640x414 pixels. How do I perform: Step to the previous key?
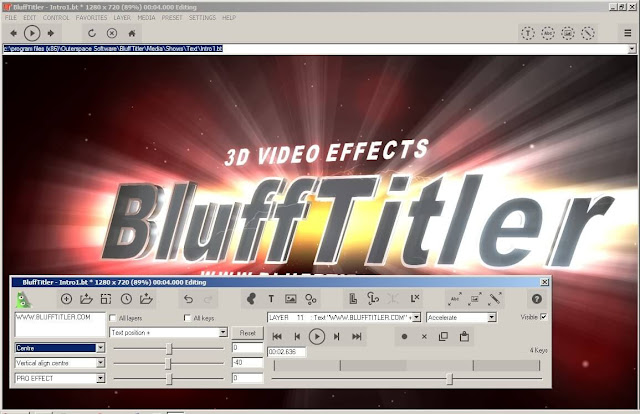pyautogui.click(x=297, y=336)
